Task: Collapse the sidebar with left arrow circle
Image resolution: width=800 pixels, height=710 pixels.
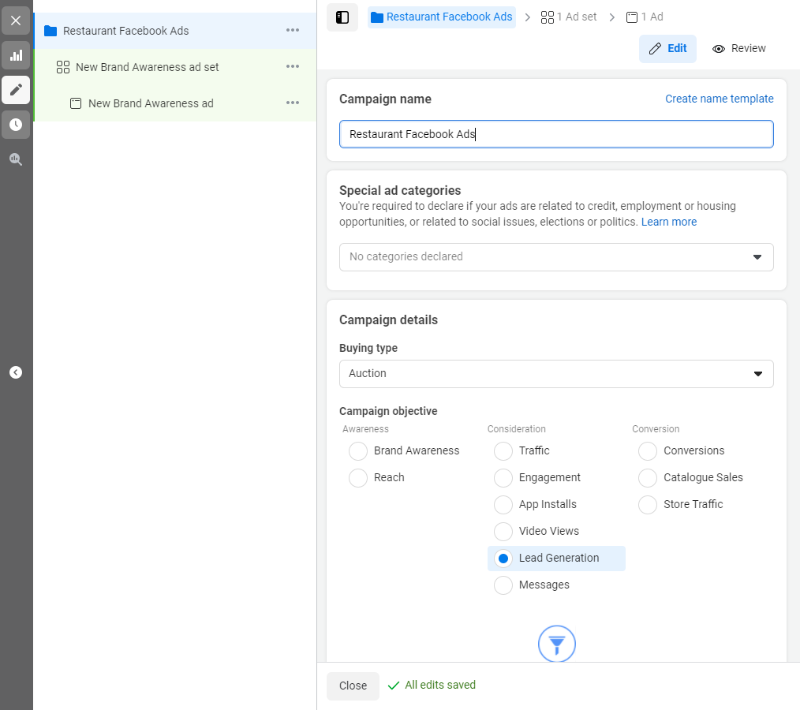Action: pos(16,372)
